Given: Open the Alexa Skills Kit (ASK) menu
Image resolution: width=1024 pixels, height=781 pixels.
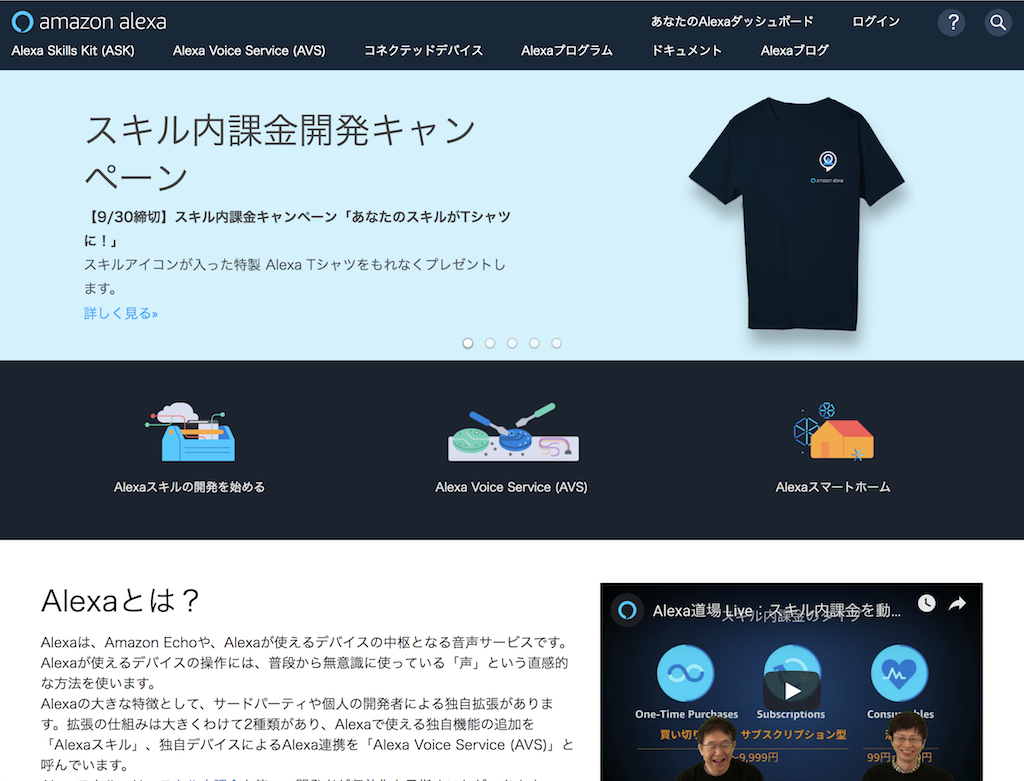Looking at the screenshot, I should click(72, 50).
